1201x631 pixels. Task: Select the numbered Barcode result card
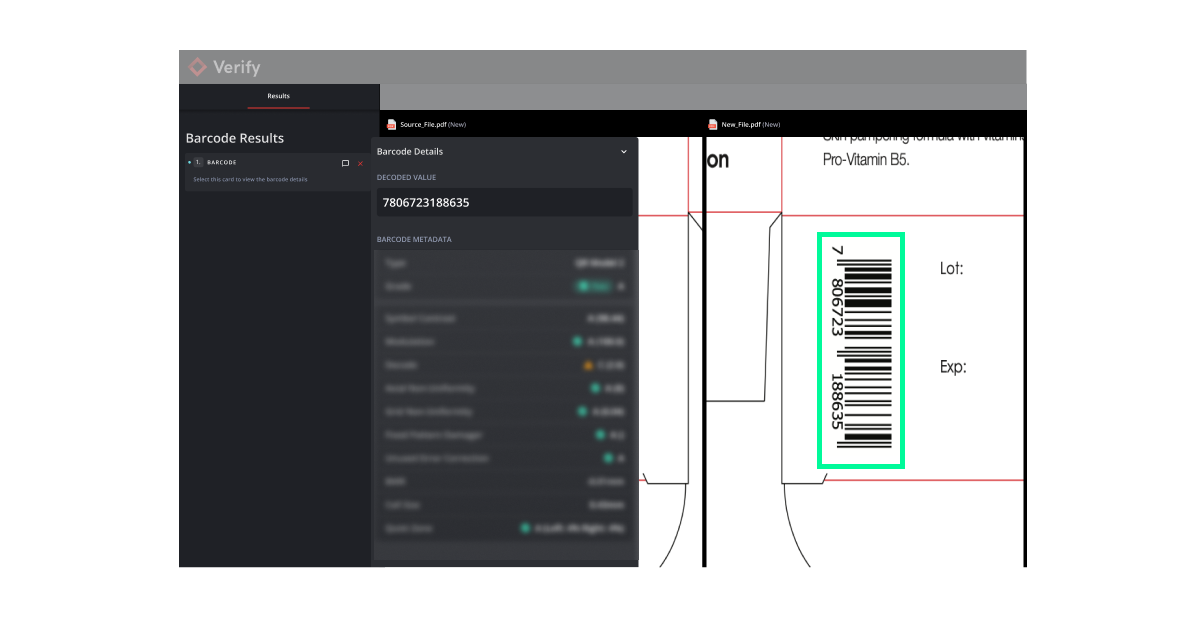click(275, 171)
